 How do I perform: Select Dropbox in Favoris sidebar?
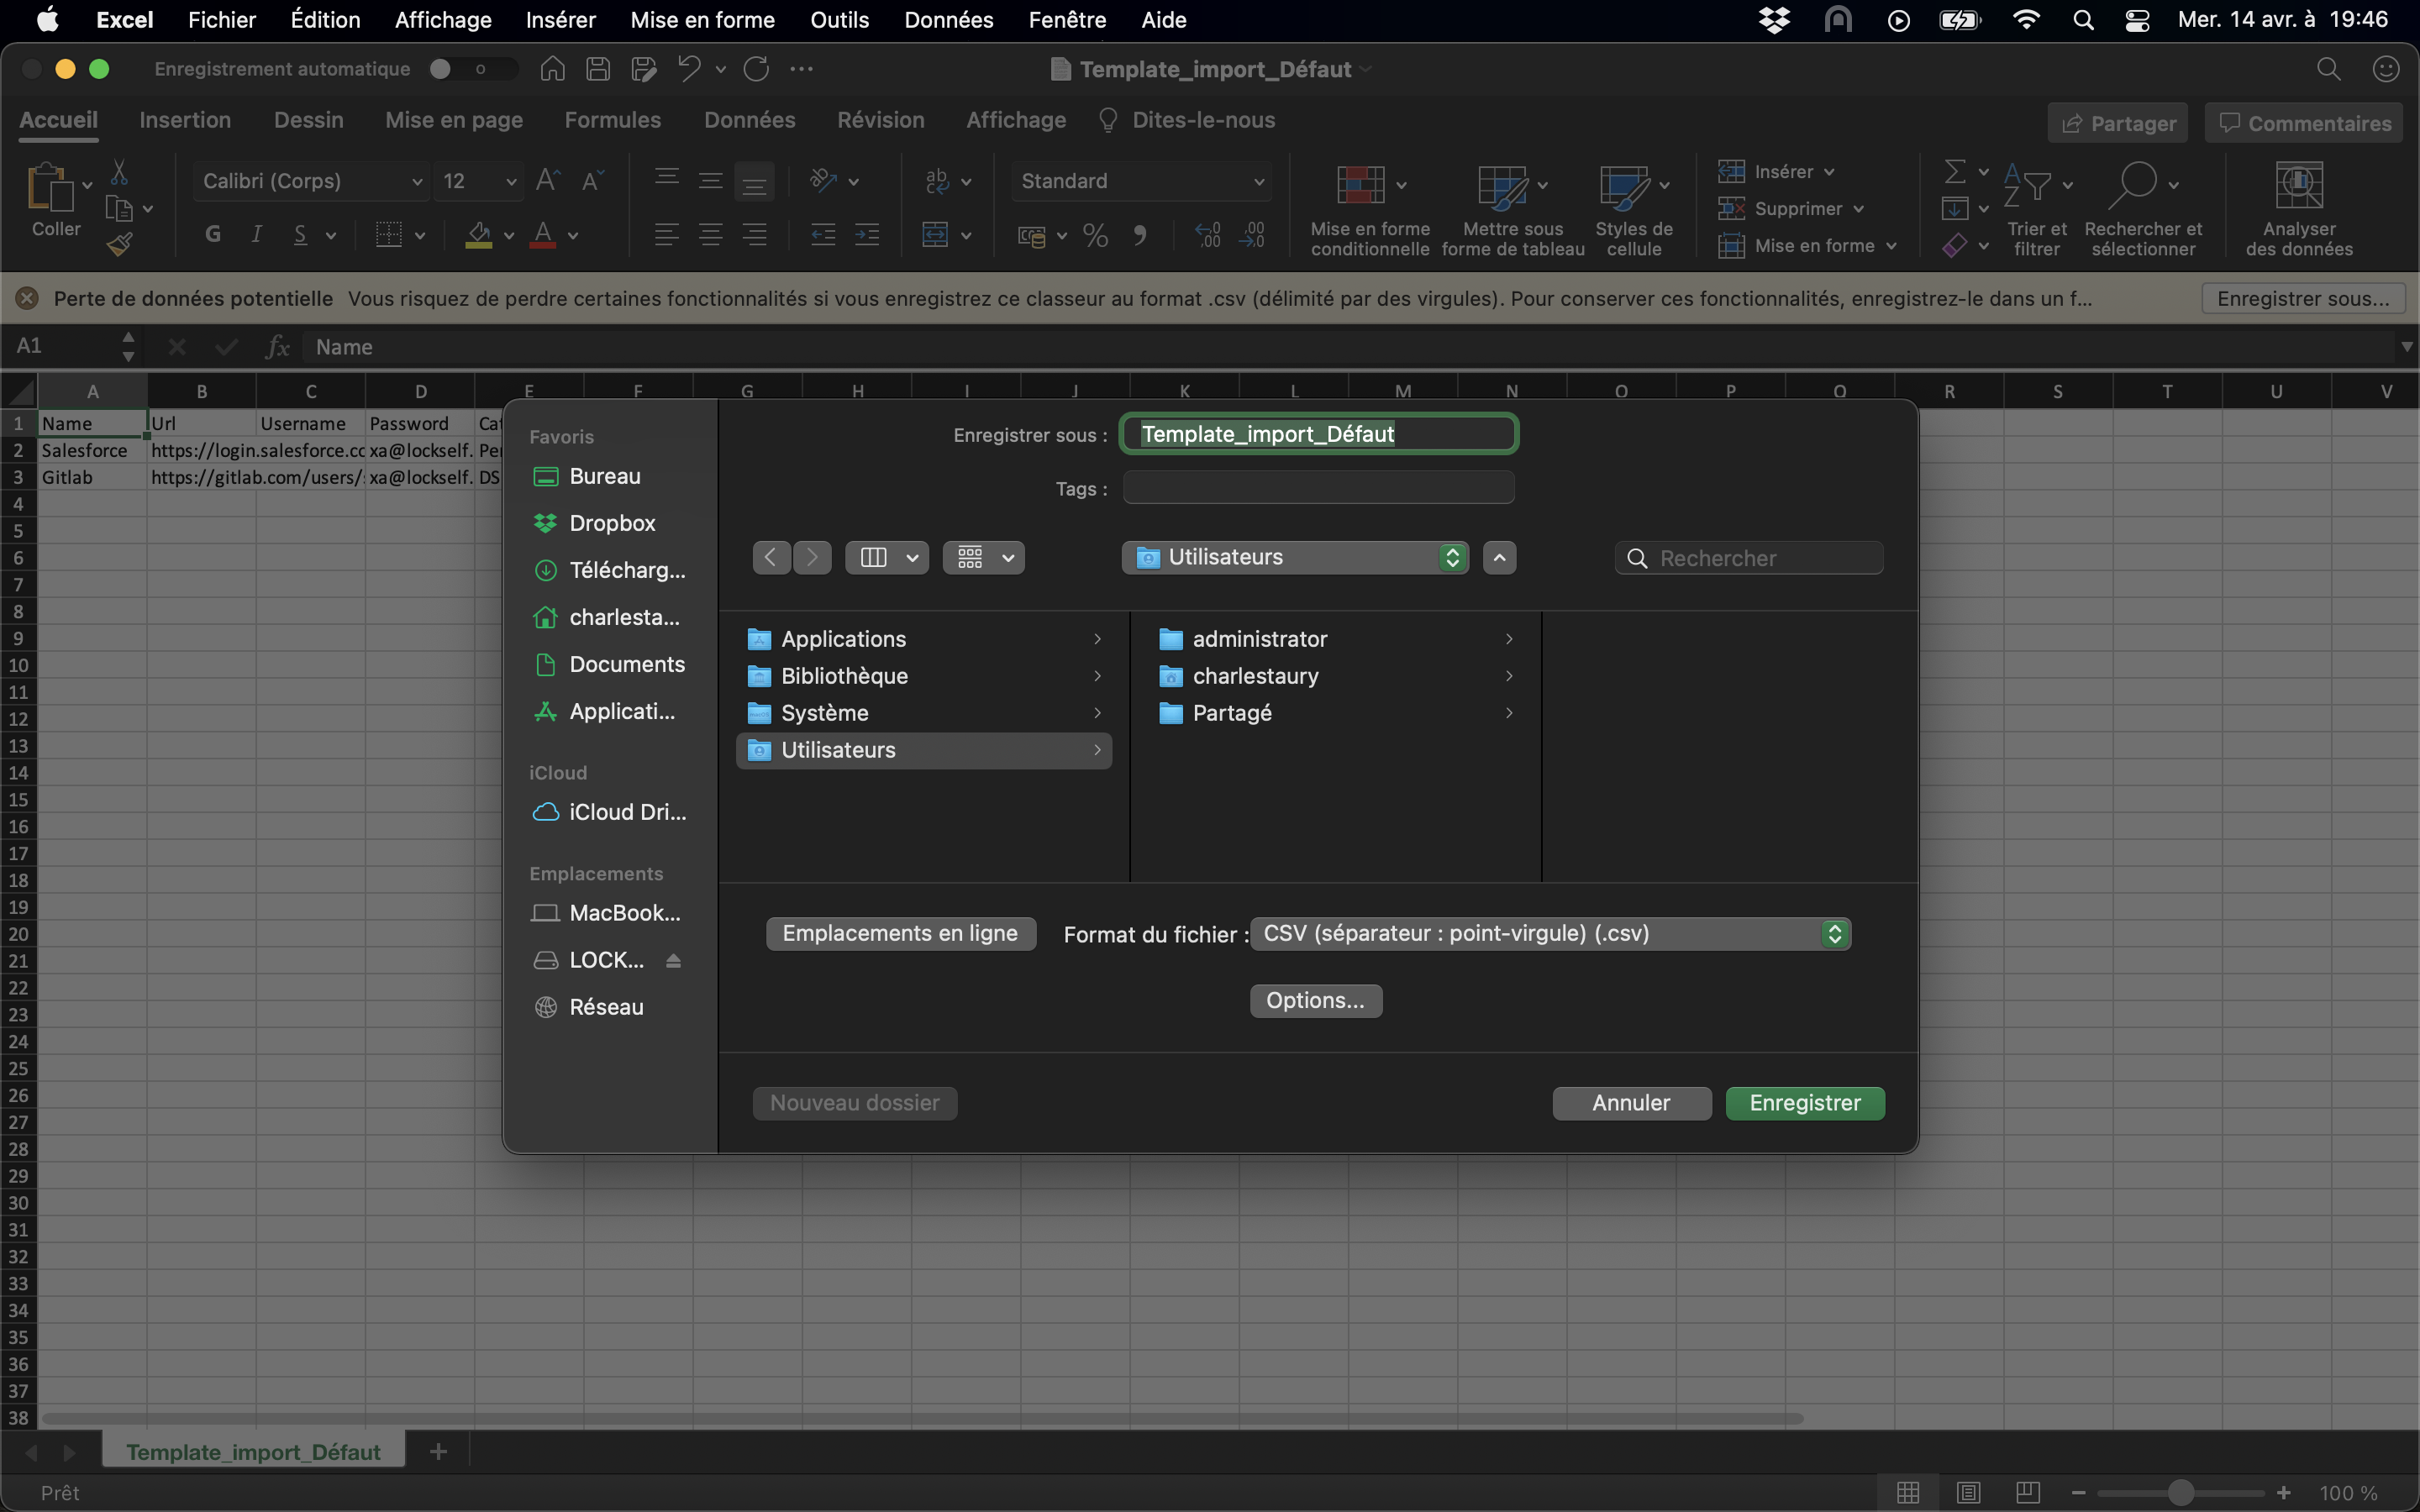[611, 523]
